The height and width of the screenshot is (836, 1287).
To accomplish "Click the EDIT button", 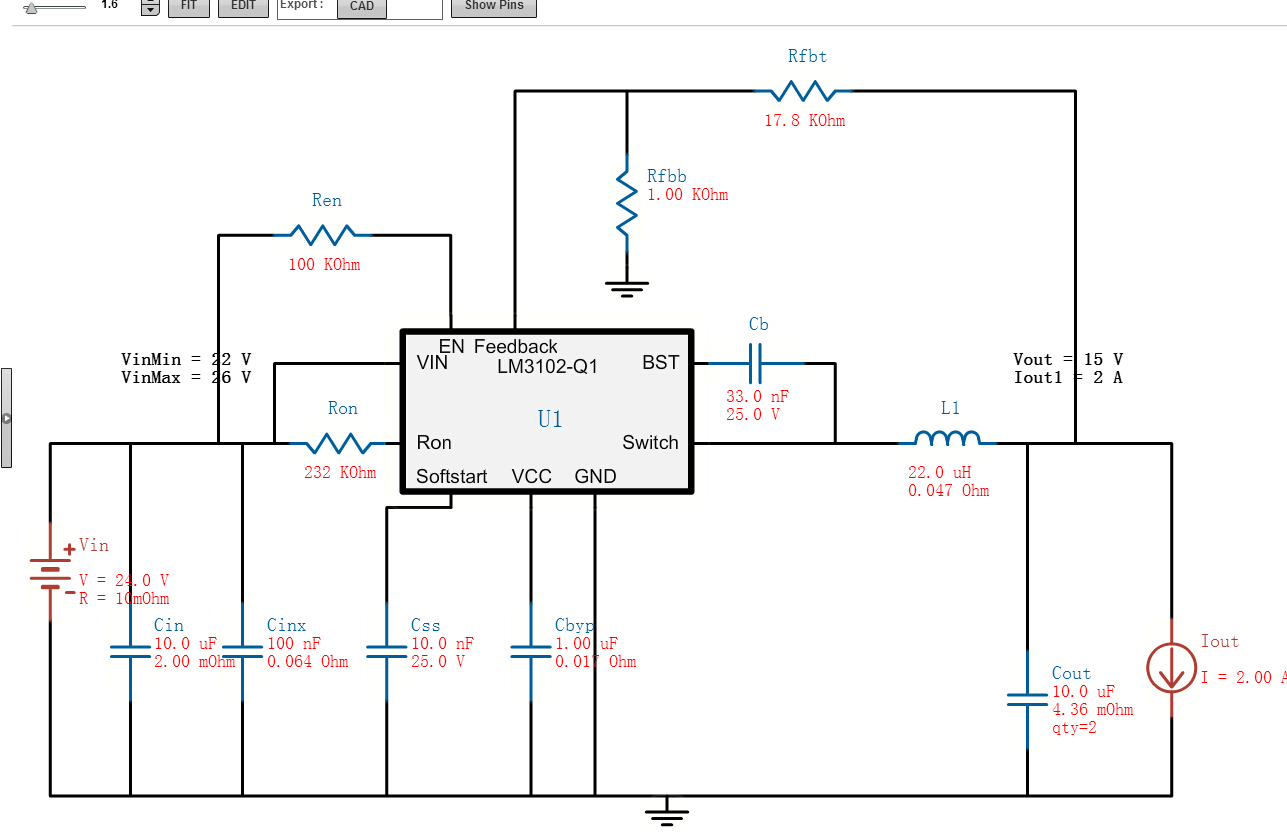I will [x=243, y=6].
